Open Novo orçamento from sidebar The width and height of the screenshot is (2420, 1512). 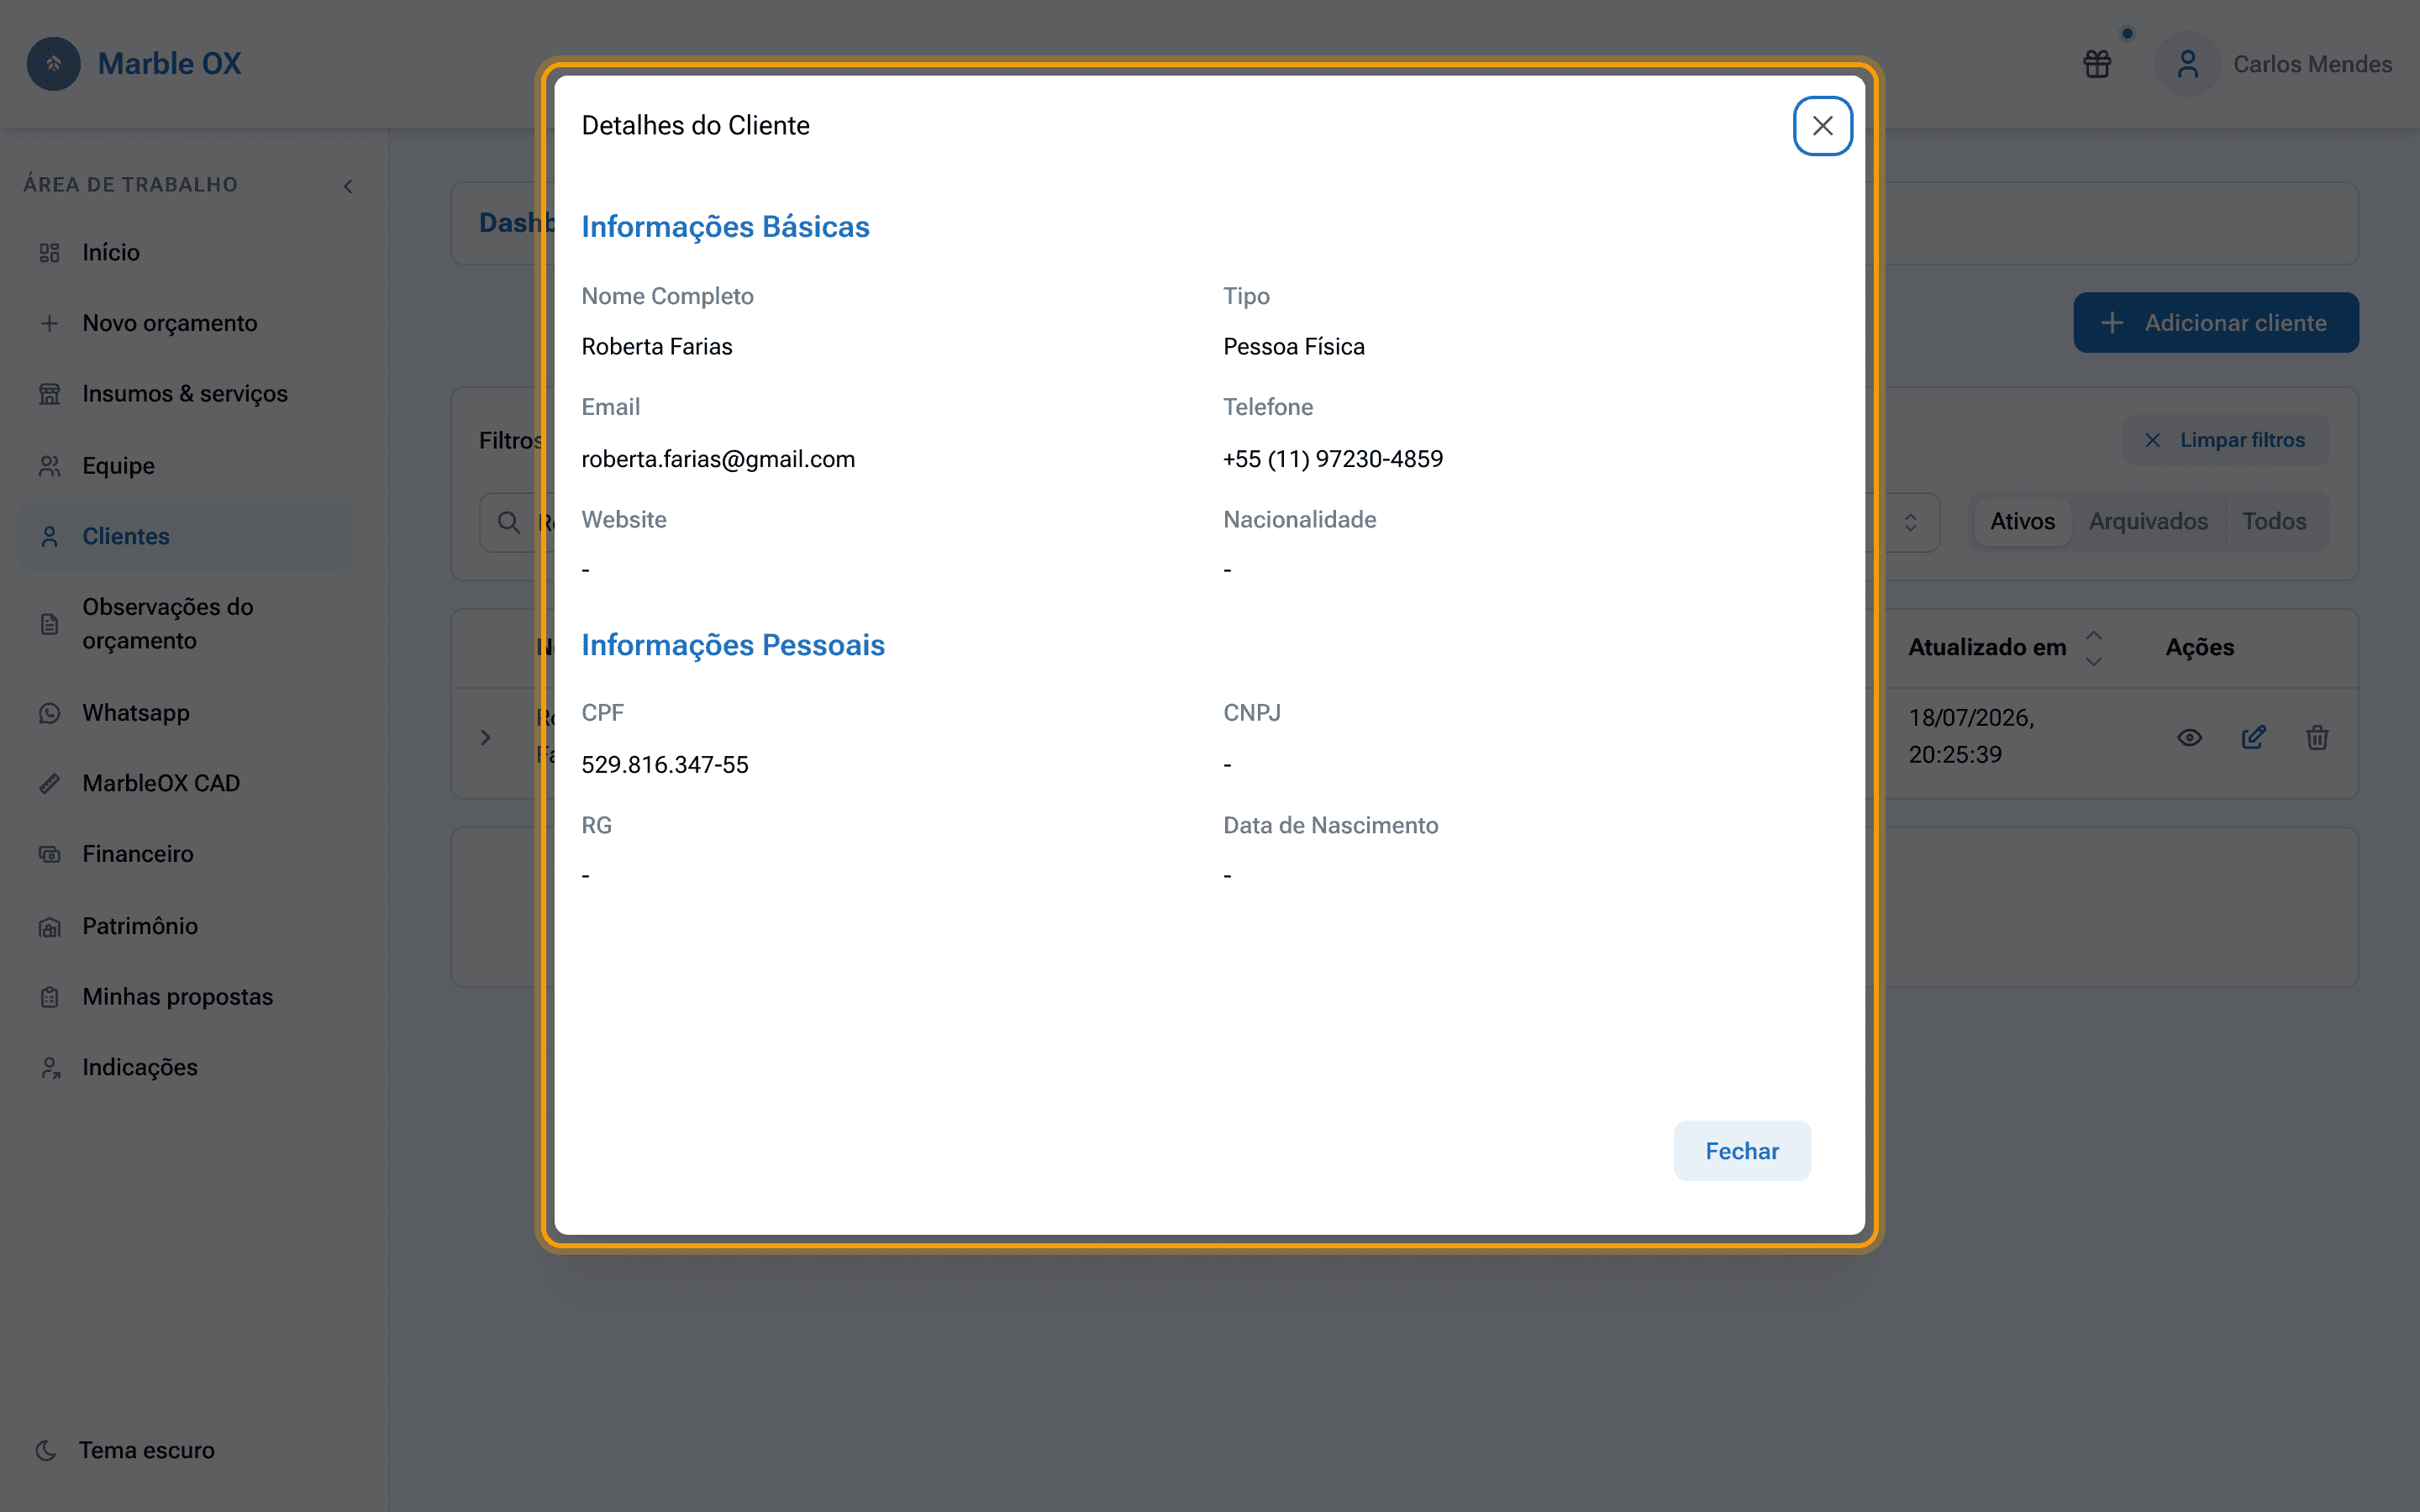click(186, 323)
